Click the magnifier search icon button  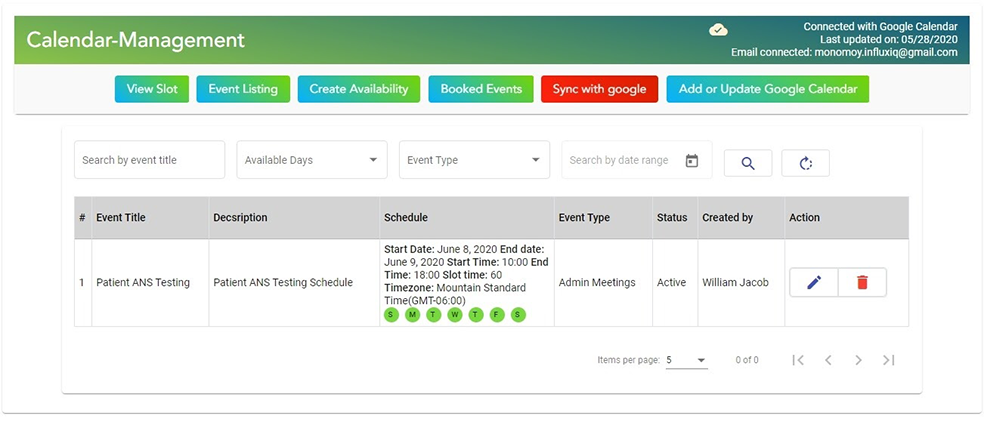(747, 163)
